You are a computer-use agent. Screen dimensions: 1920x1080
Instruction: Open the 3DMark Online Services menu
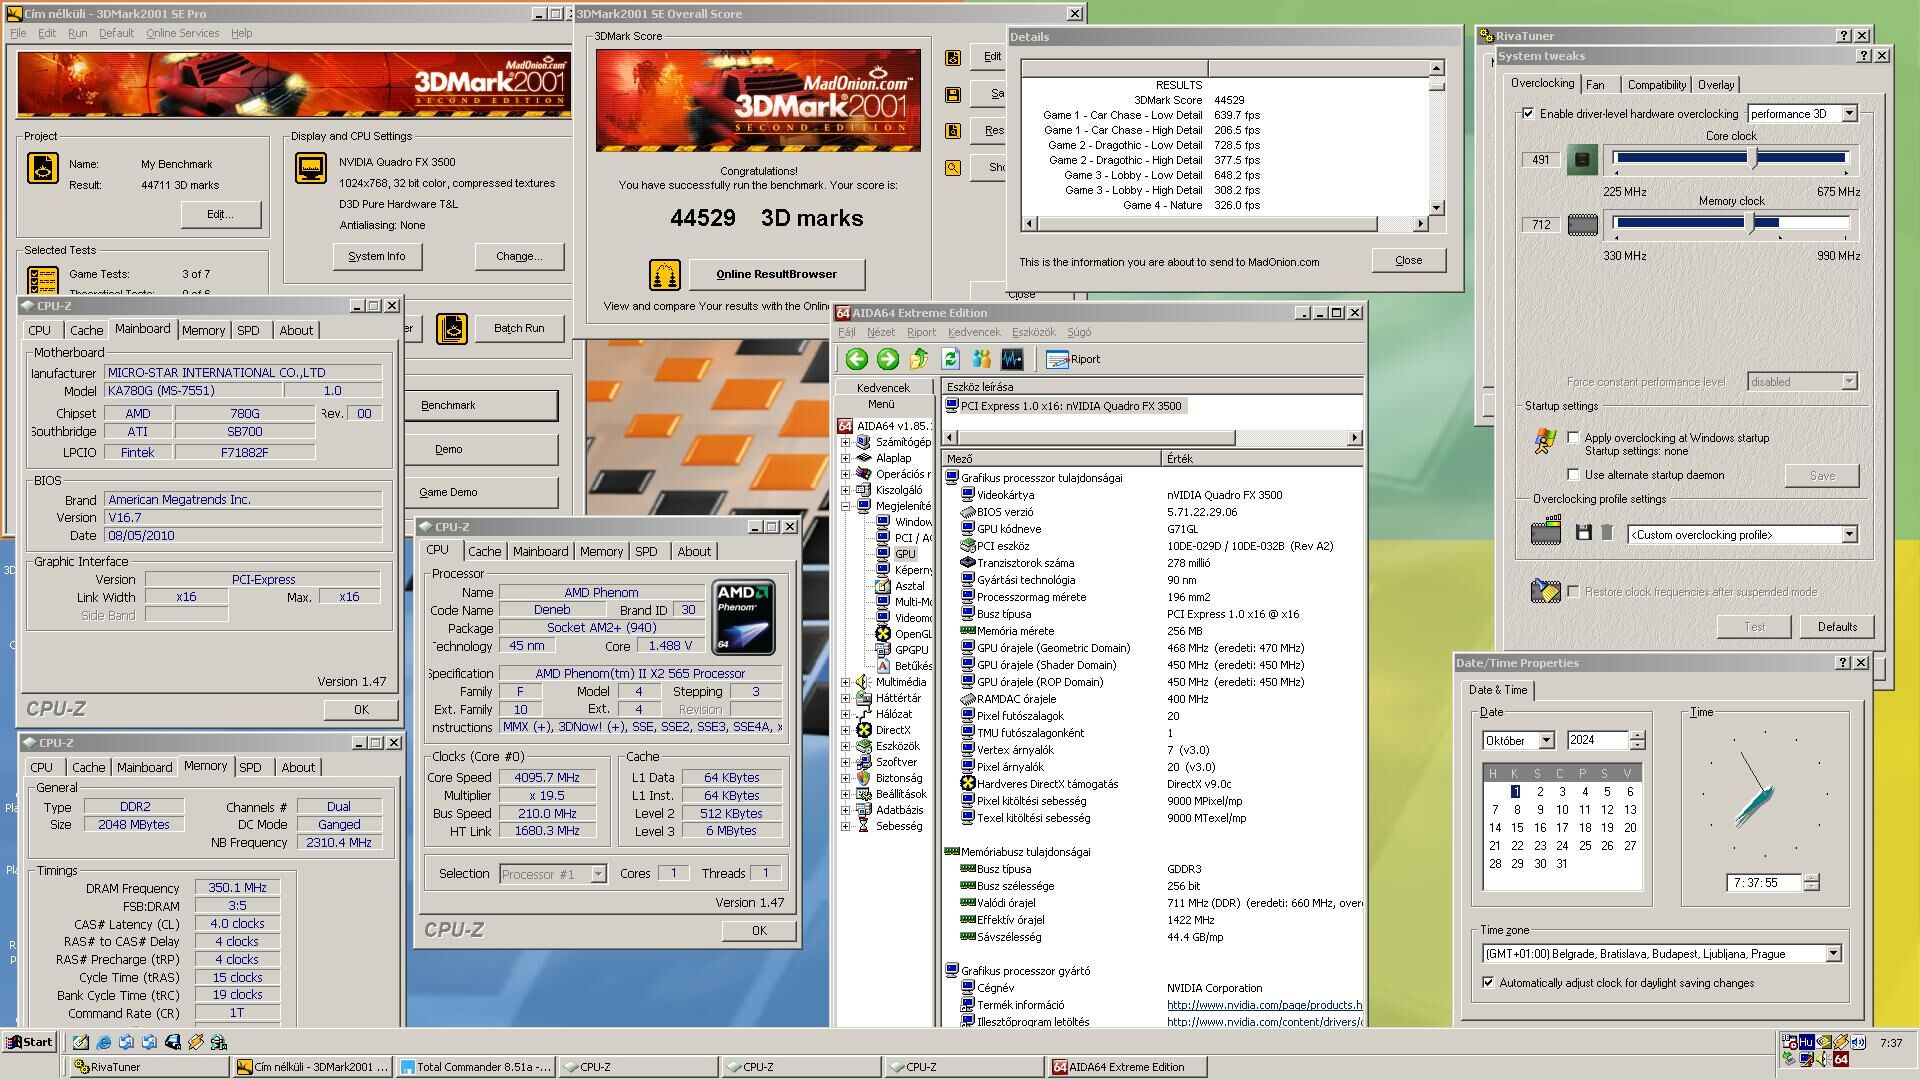[182, 33]
